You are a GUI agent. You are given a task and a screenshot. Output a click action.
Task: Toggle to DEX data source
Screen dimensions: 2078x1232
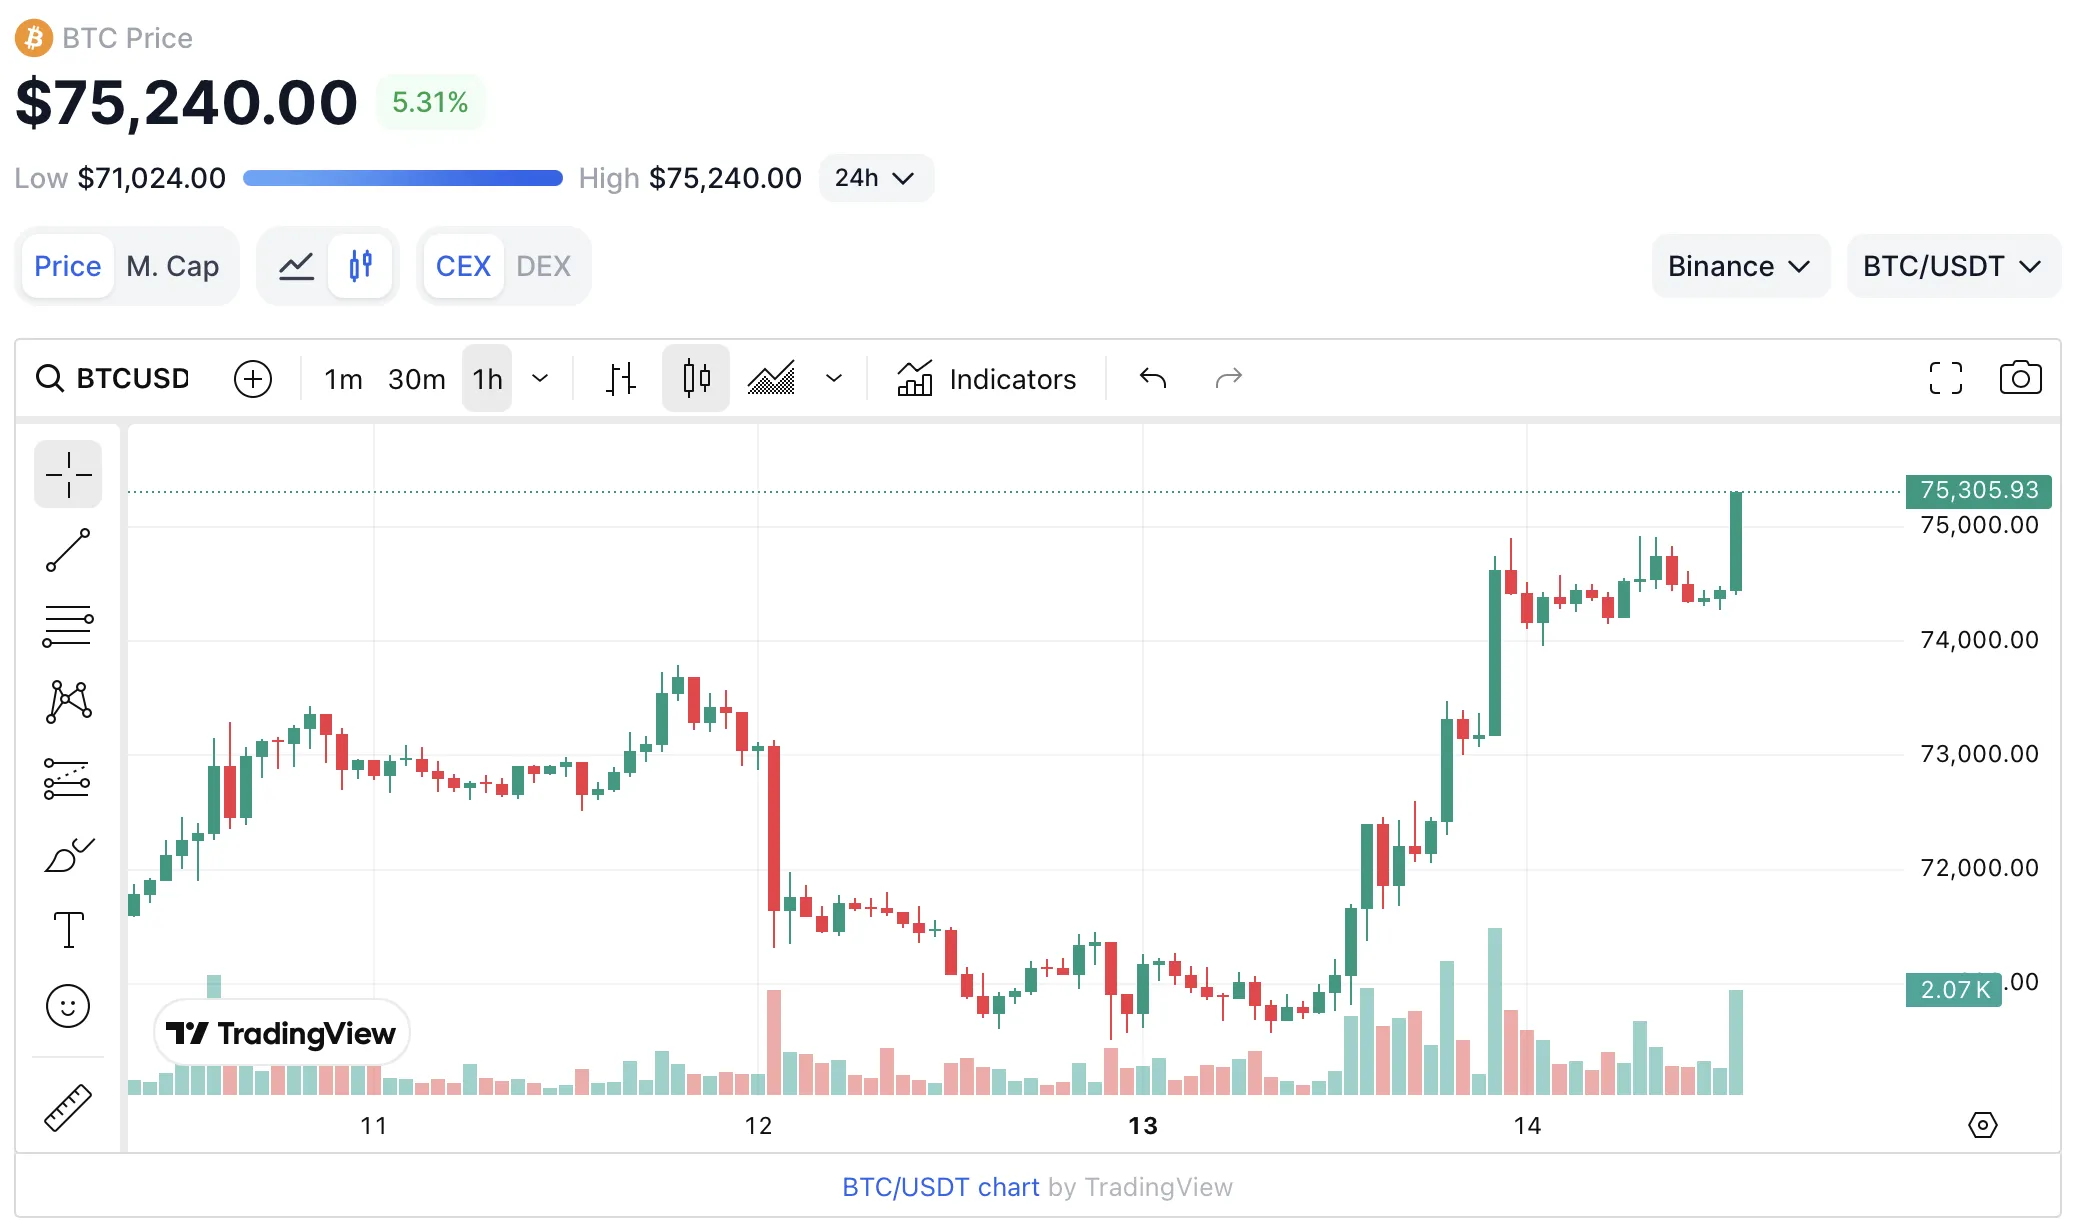[543, 266]
